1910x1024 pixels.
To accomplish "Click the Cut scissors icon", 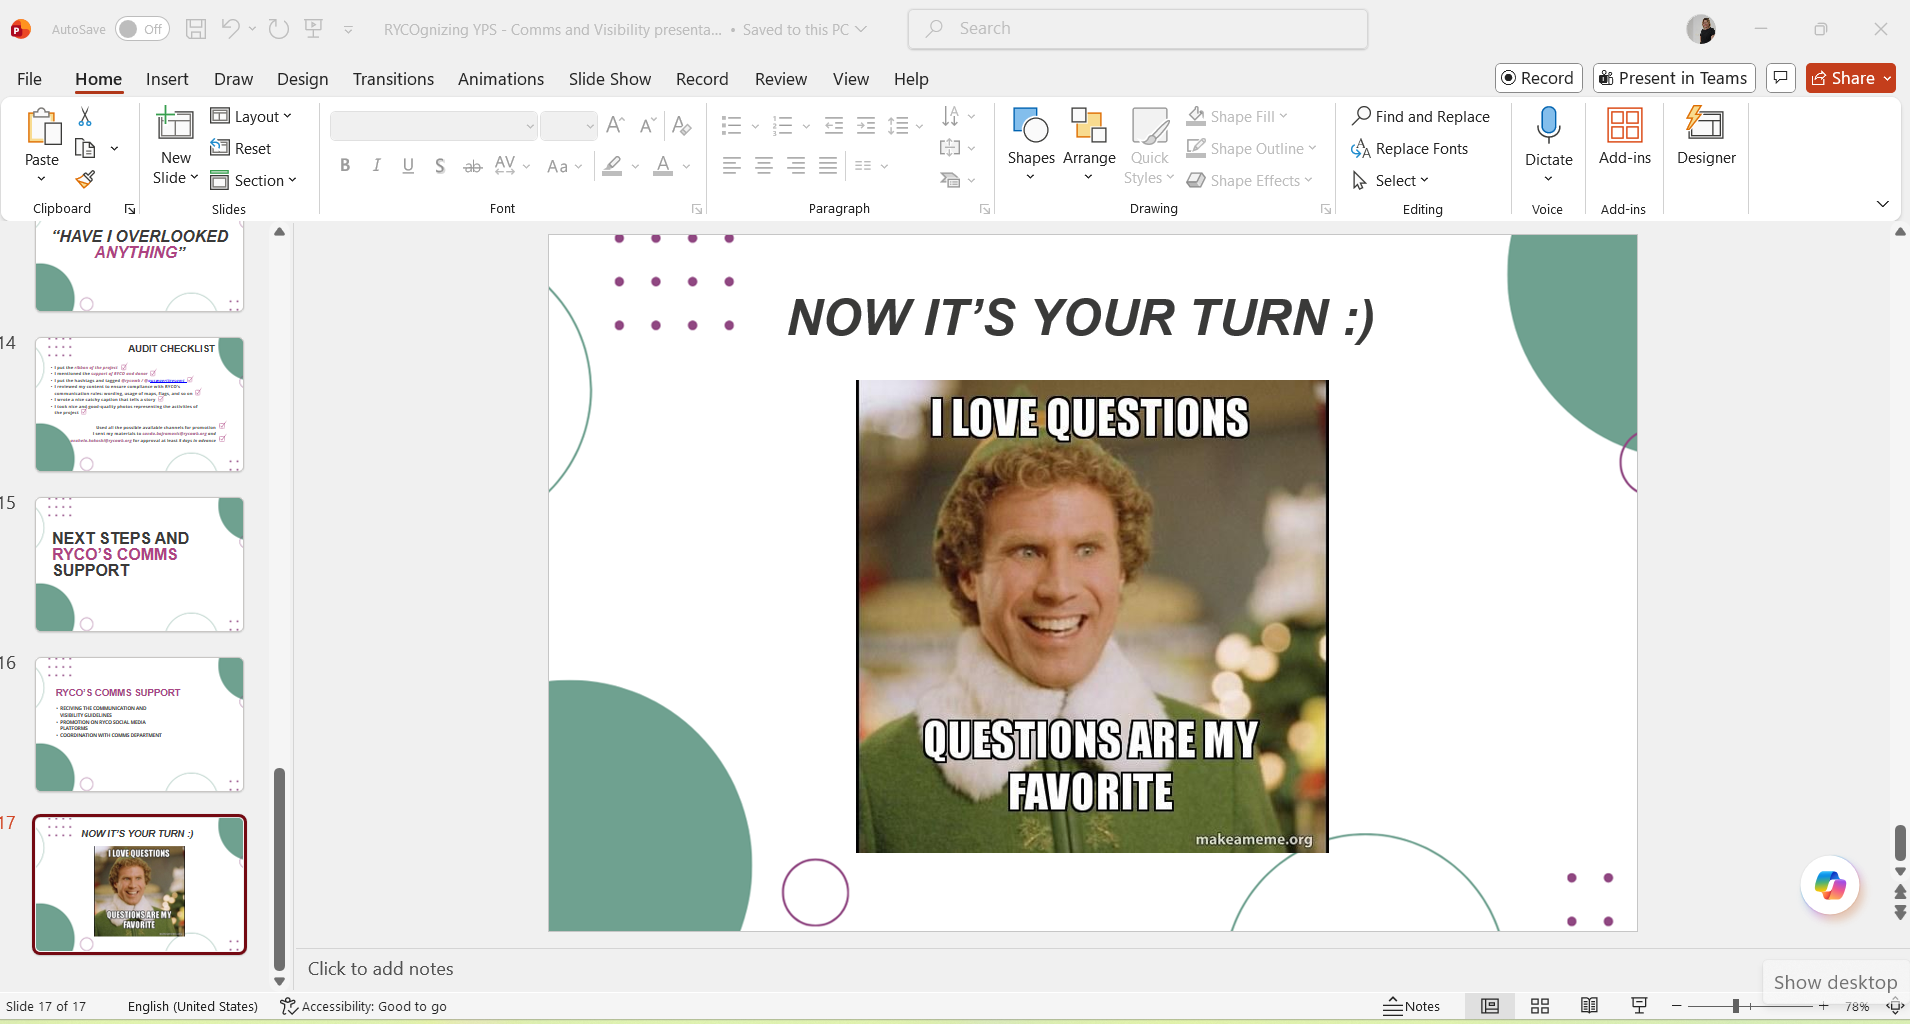I will coord(86,117).
